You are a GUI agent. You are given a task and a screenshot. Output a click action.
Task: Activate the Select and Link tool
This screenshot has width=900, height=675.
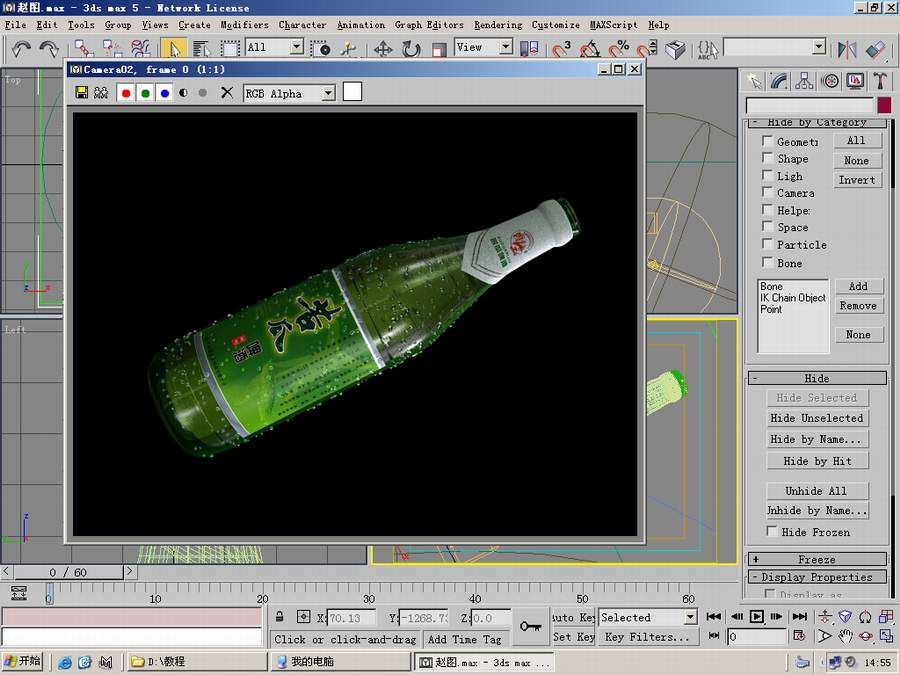coord(84,49)
